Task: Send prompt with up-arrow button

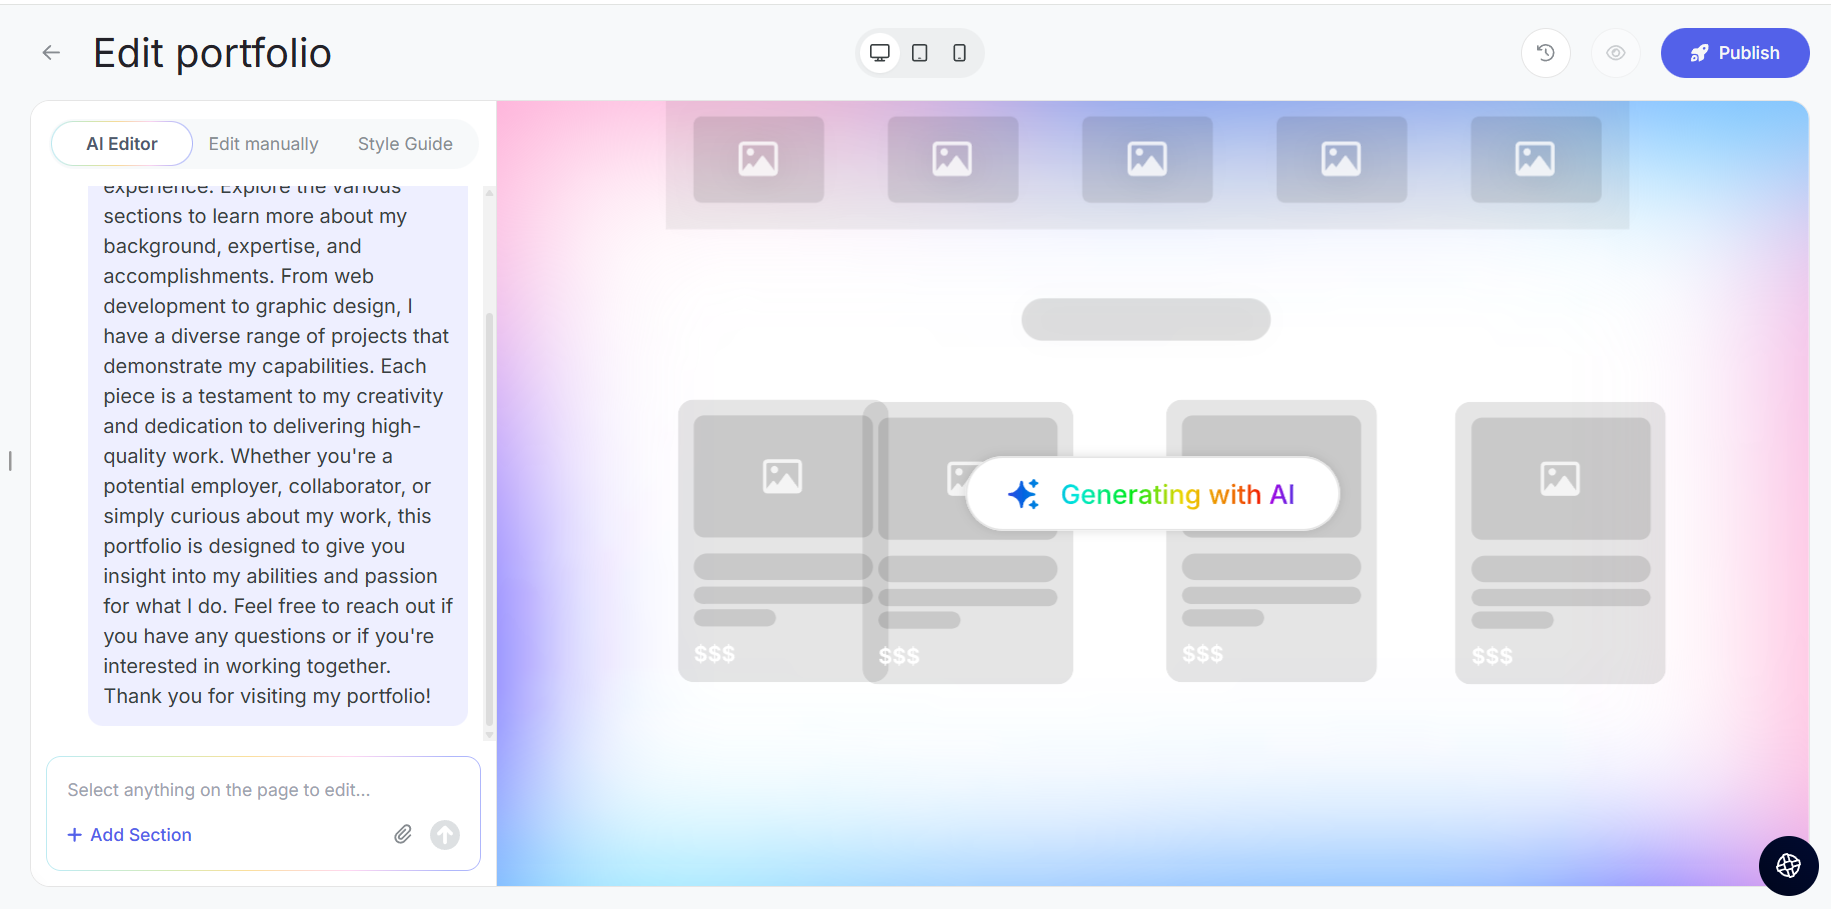Action: click(445, 834)
